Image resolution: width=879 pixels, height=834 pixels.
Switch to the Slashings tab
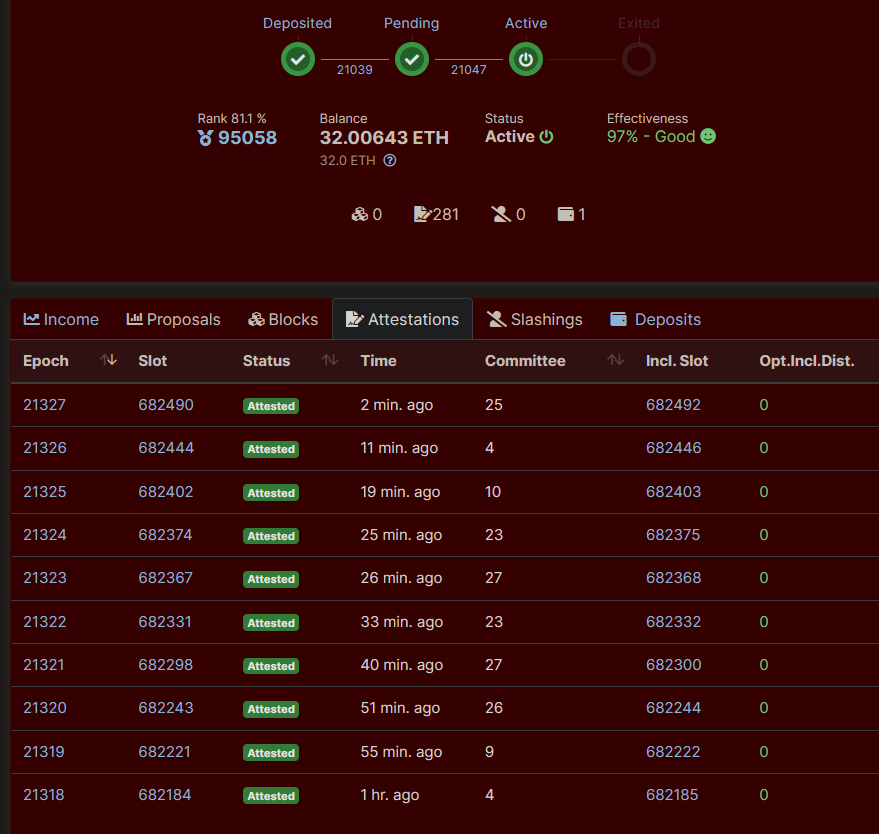[x=534, y=319]
